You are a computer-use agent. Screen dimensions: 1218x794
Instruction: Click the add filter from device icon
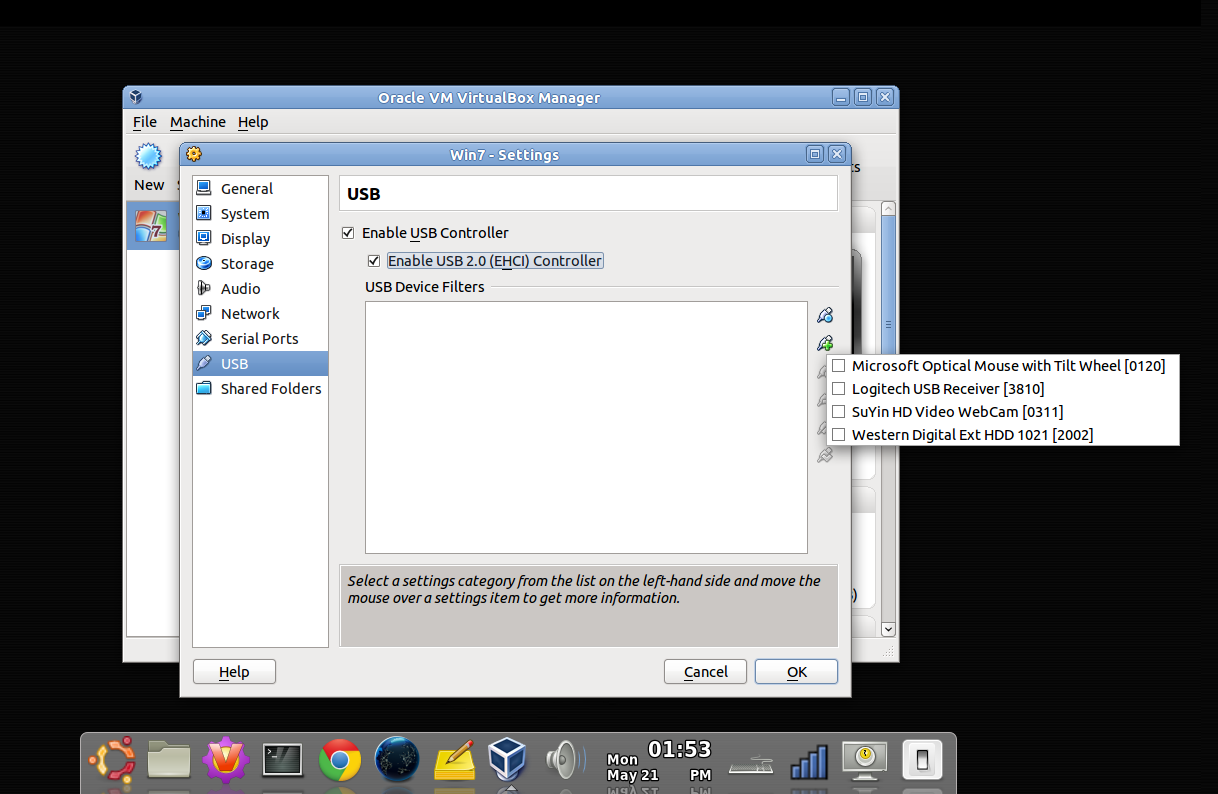[x=824, y=343]
